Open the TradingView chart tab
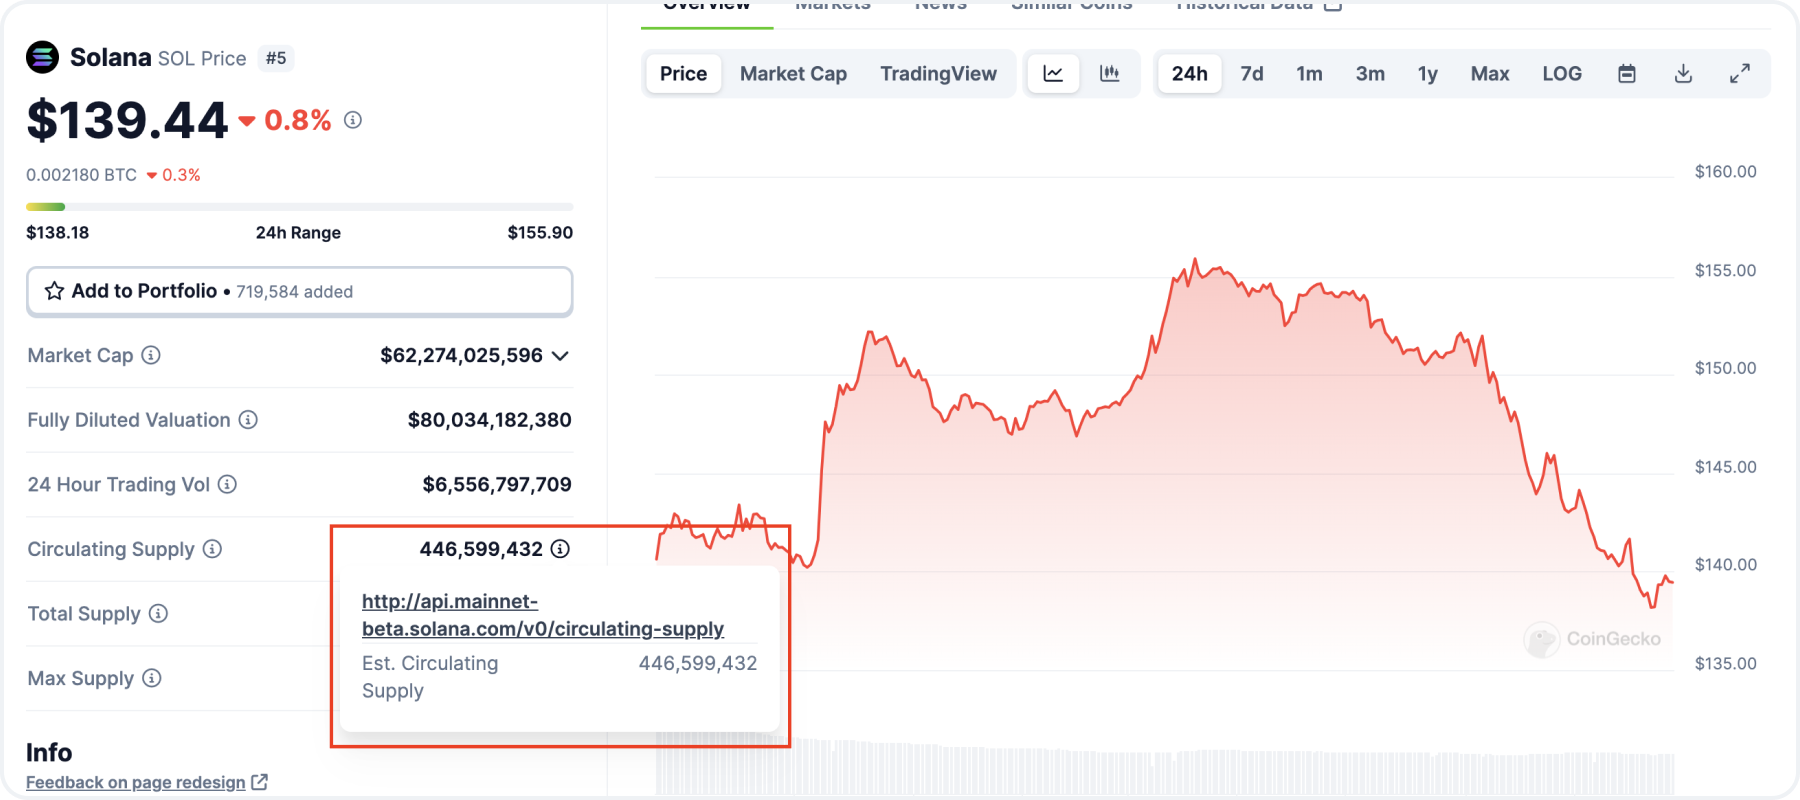 pyautogui.click(x=938, y=74)
